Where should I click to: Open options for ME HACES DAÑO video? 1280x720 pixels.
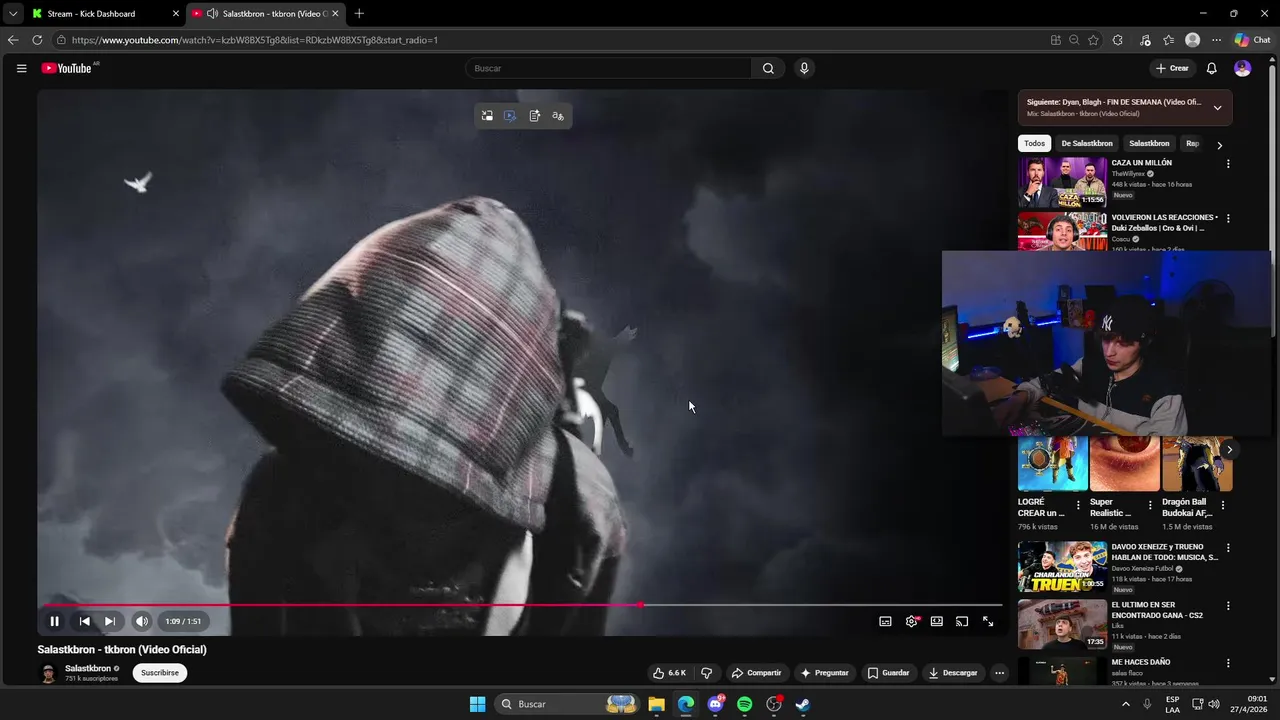click(x=1228, y=663)
